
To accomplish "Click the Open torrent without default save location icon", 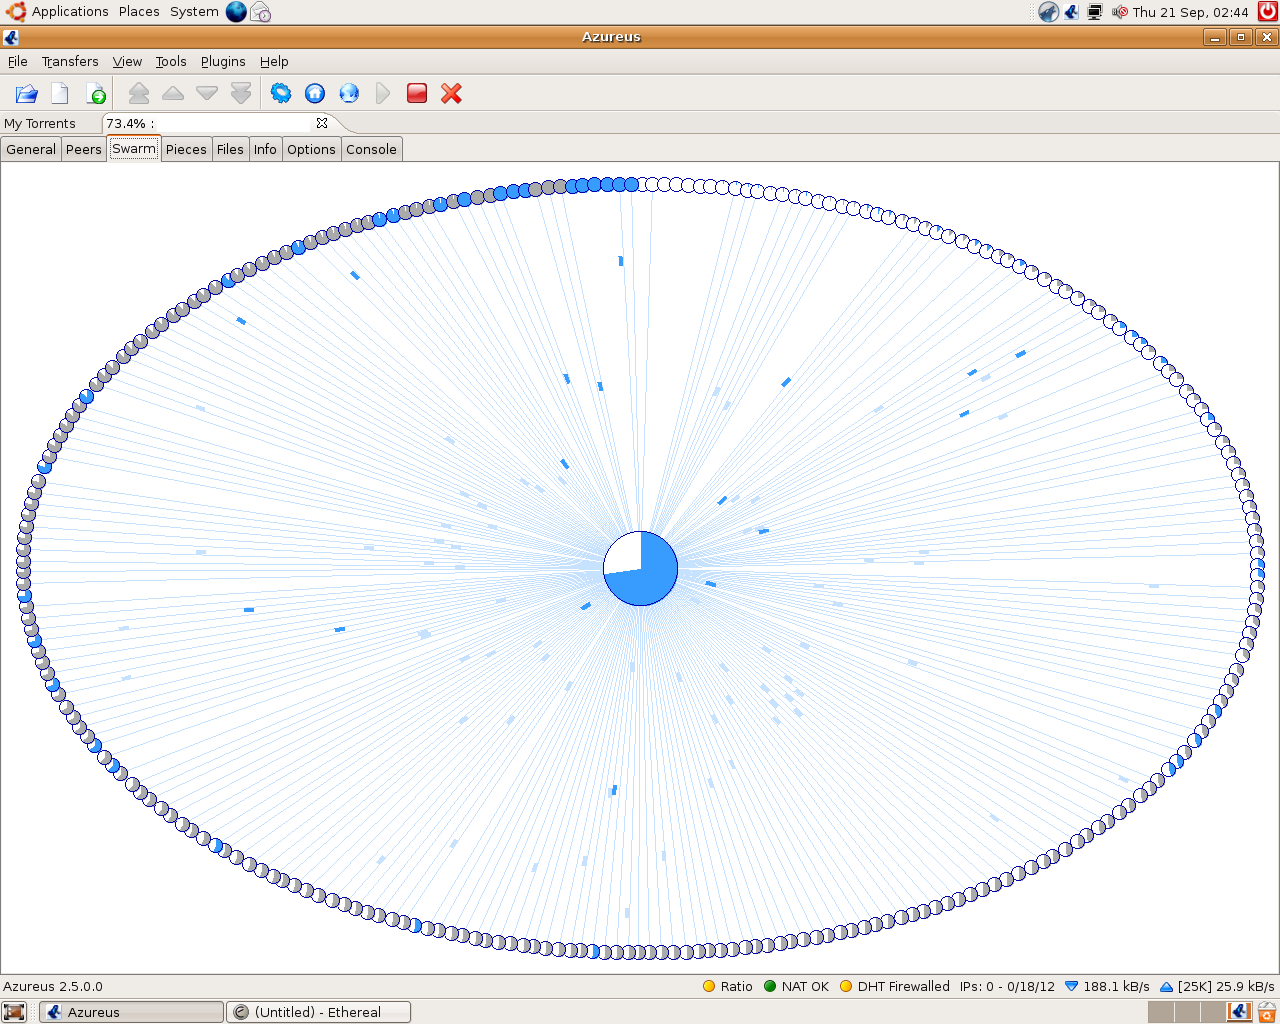I will point(60,94).
